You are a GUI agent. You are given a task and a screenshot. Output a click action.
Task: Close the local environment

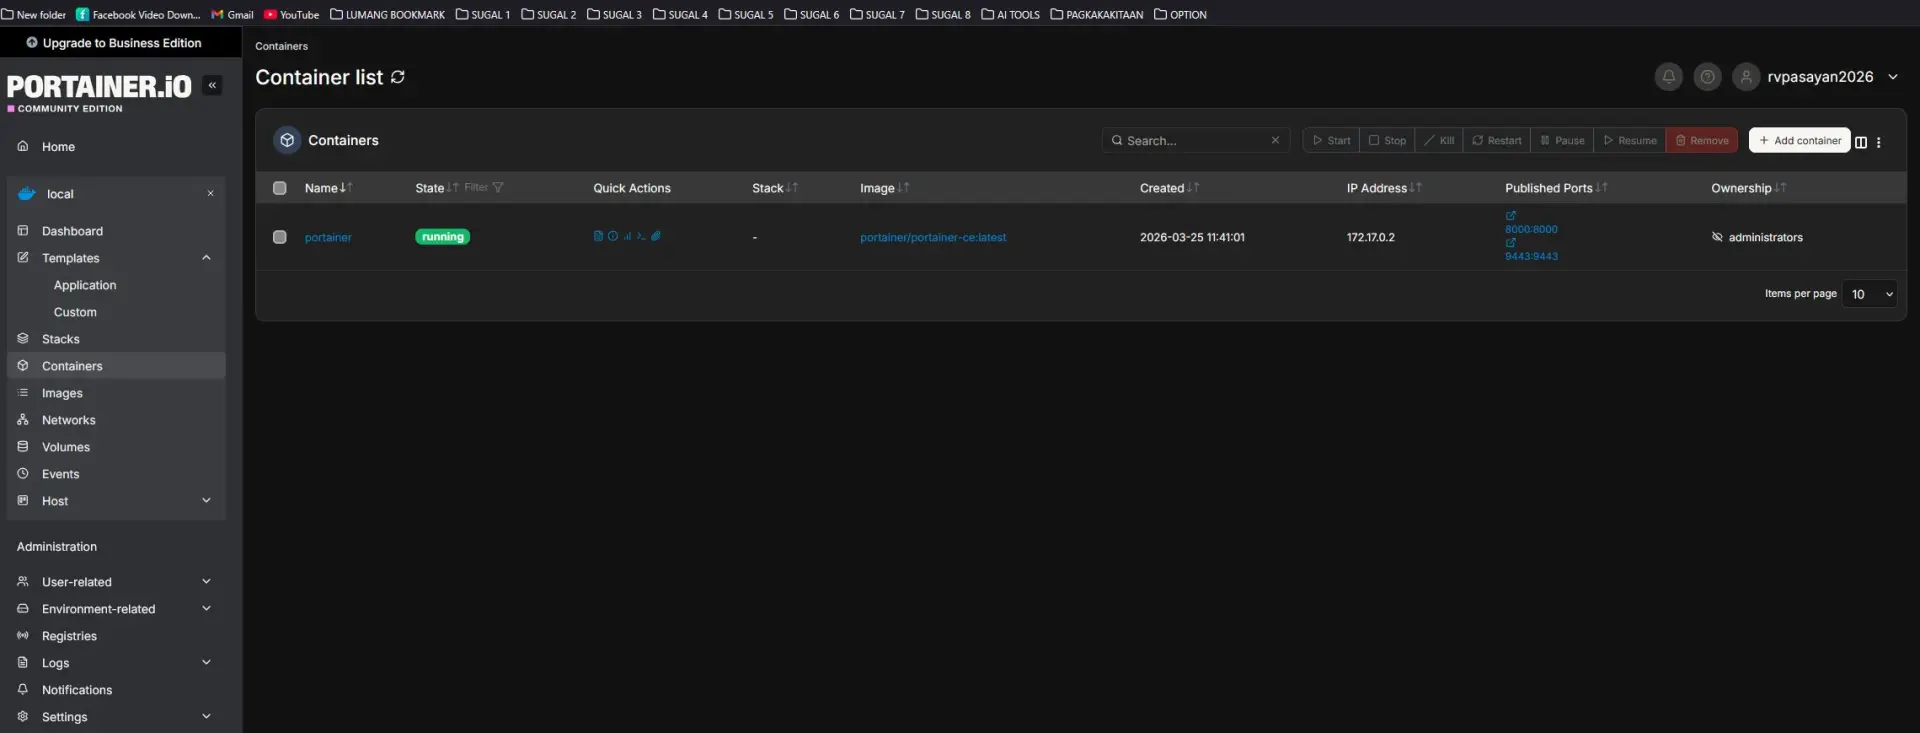point(210,193)
